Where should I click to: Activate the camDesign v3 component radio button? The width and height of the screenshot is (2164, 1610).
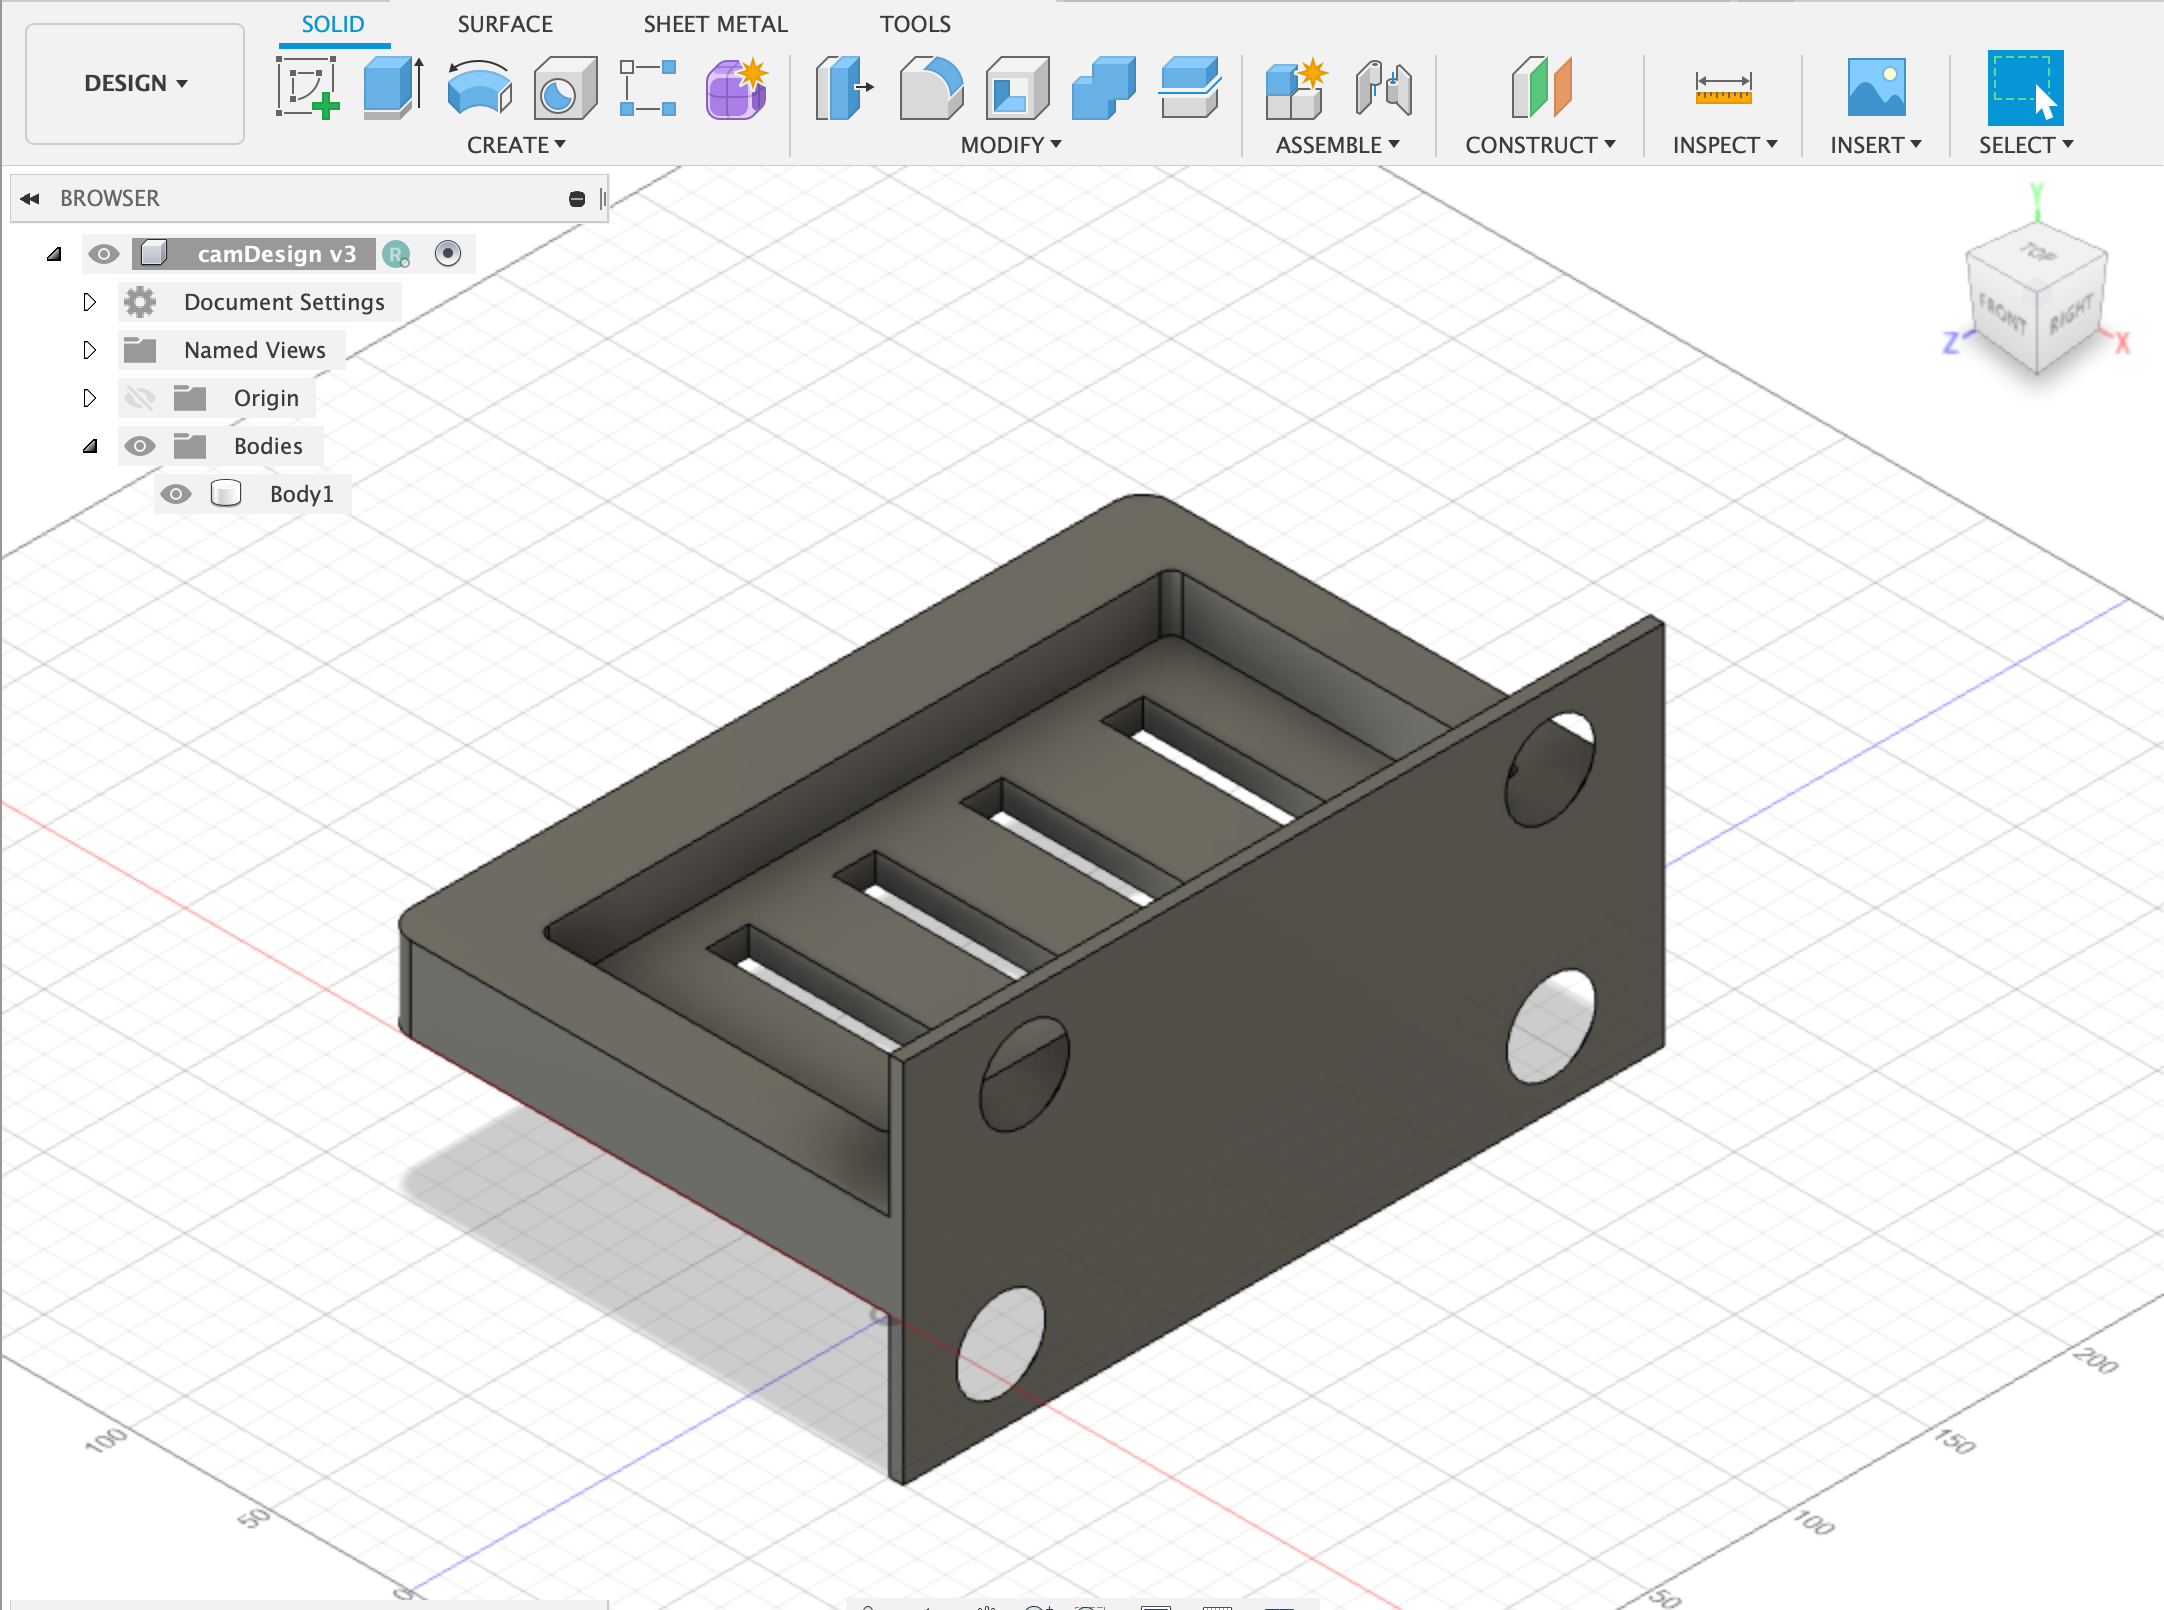click(448, 254)
